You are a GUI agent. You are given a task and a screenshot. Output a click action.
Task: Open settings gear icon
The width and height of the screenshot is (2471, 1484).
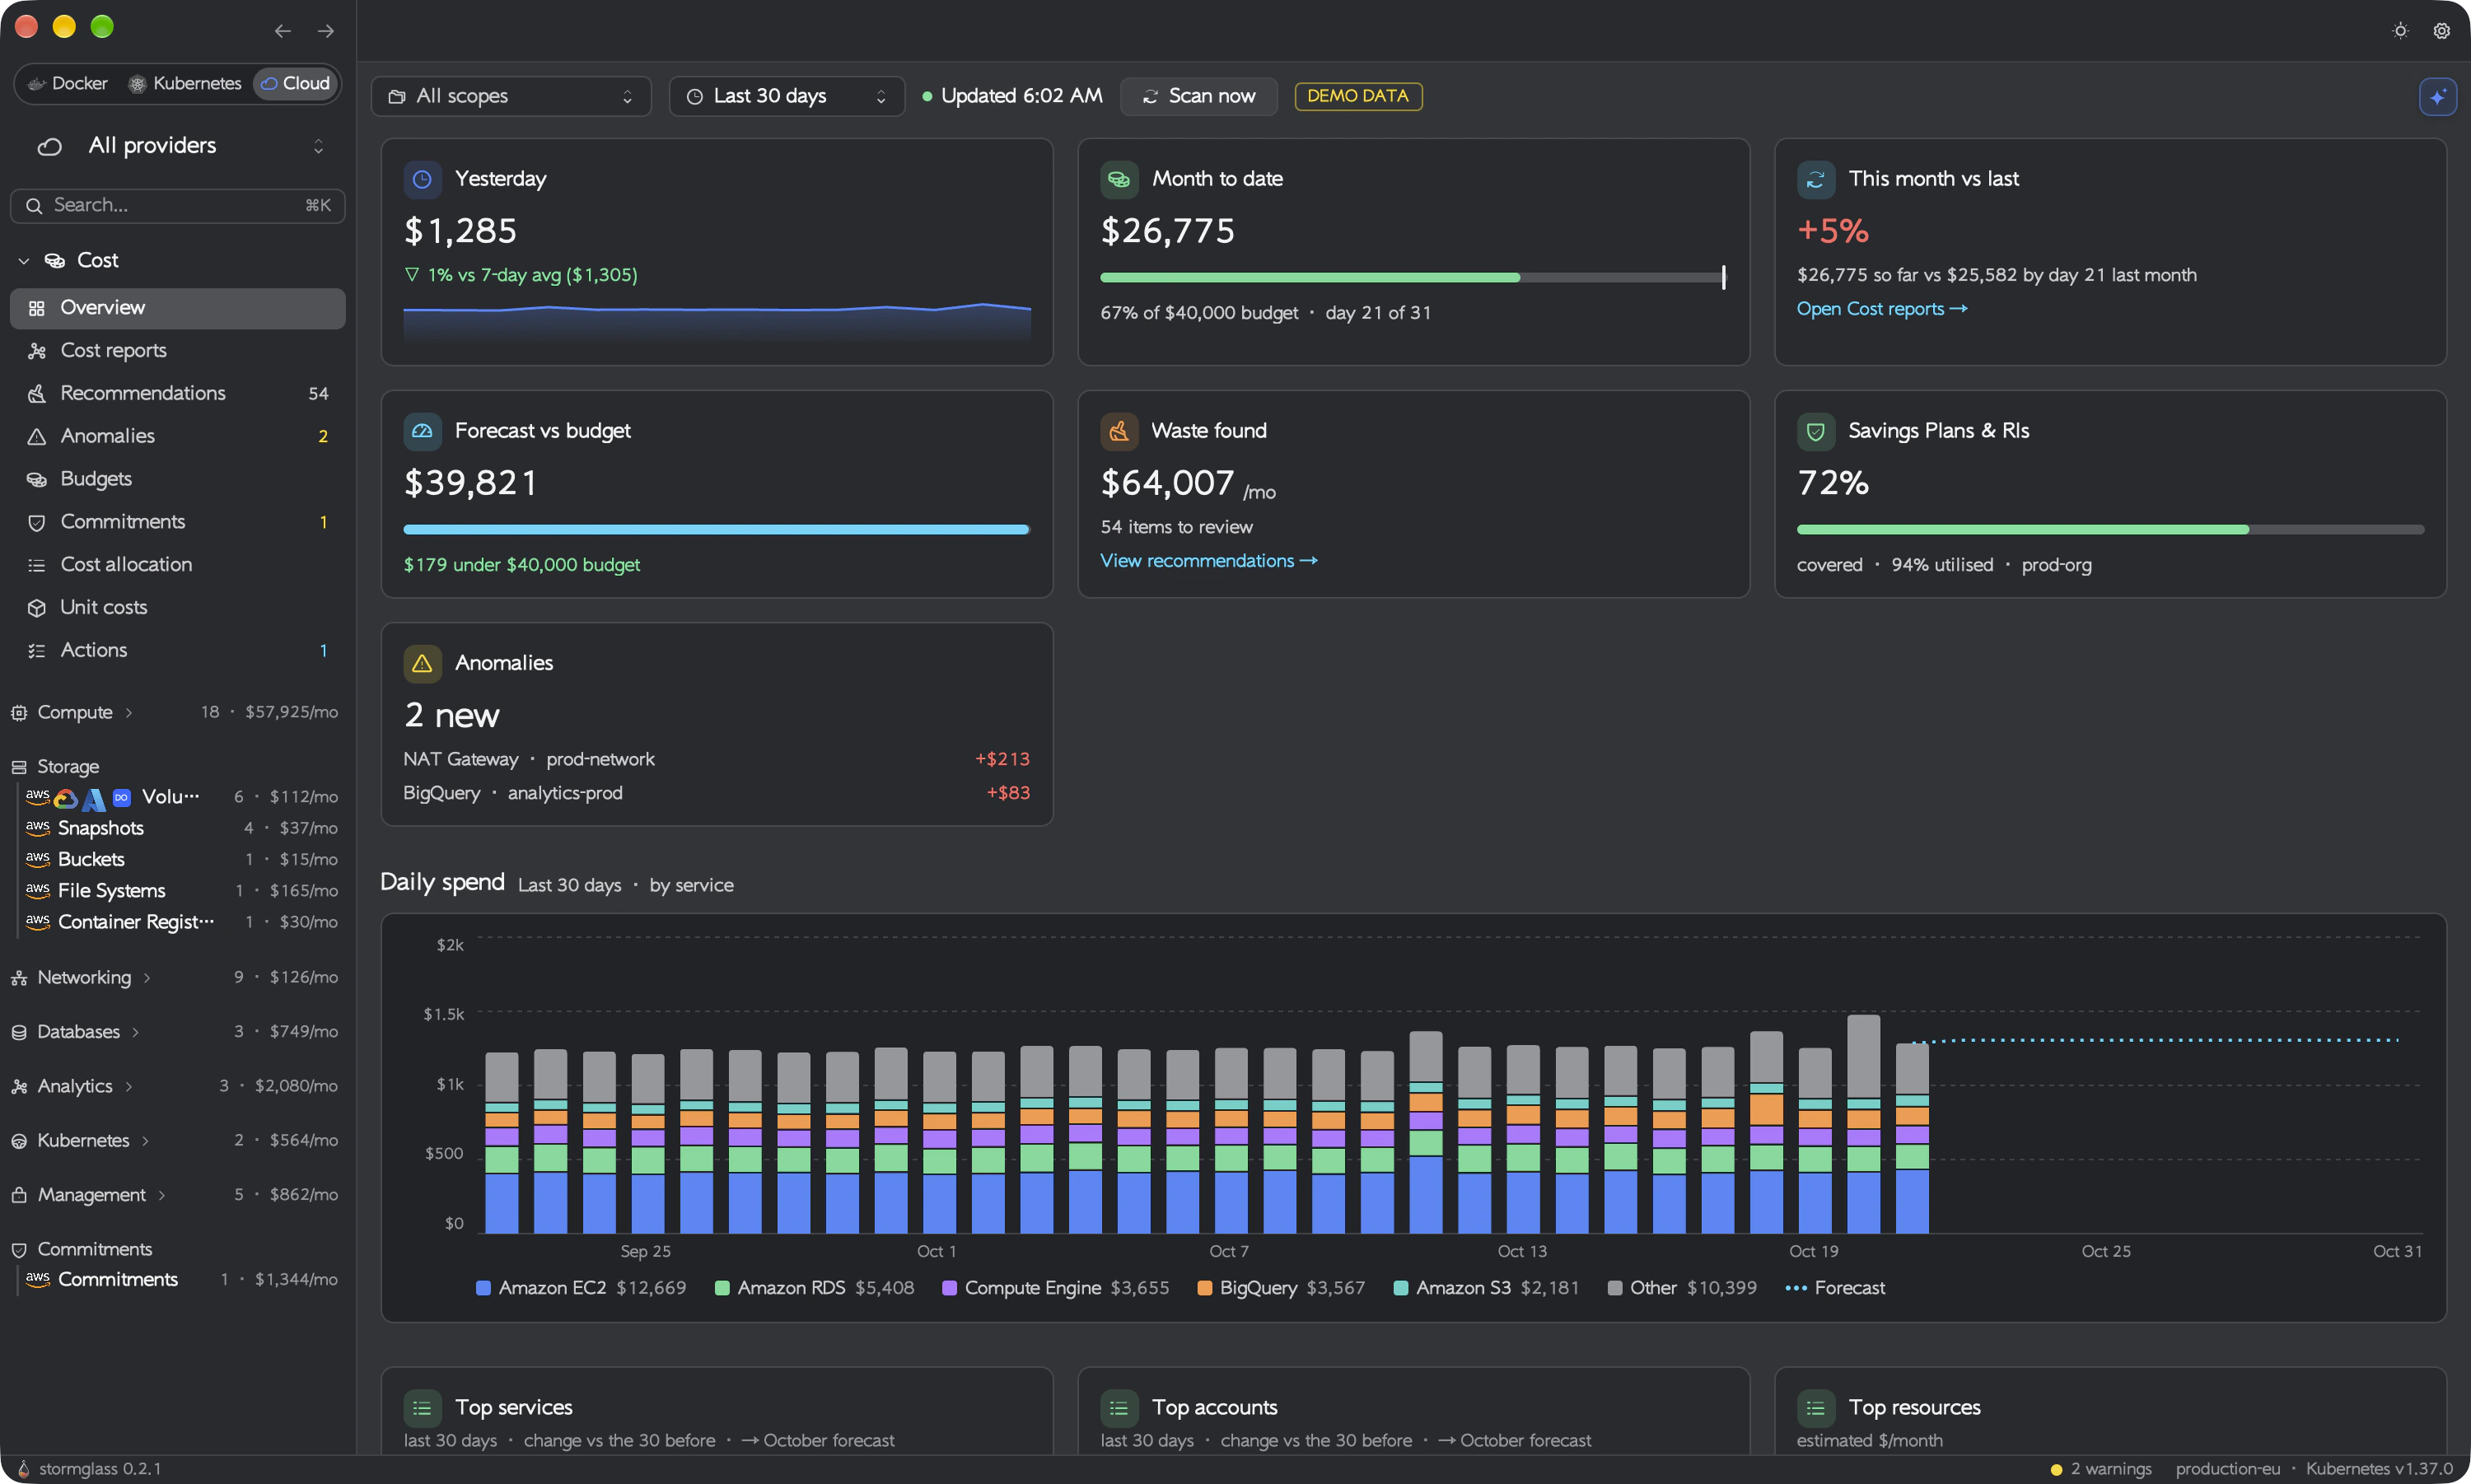2441,31
